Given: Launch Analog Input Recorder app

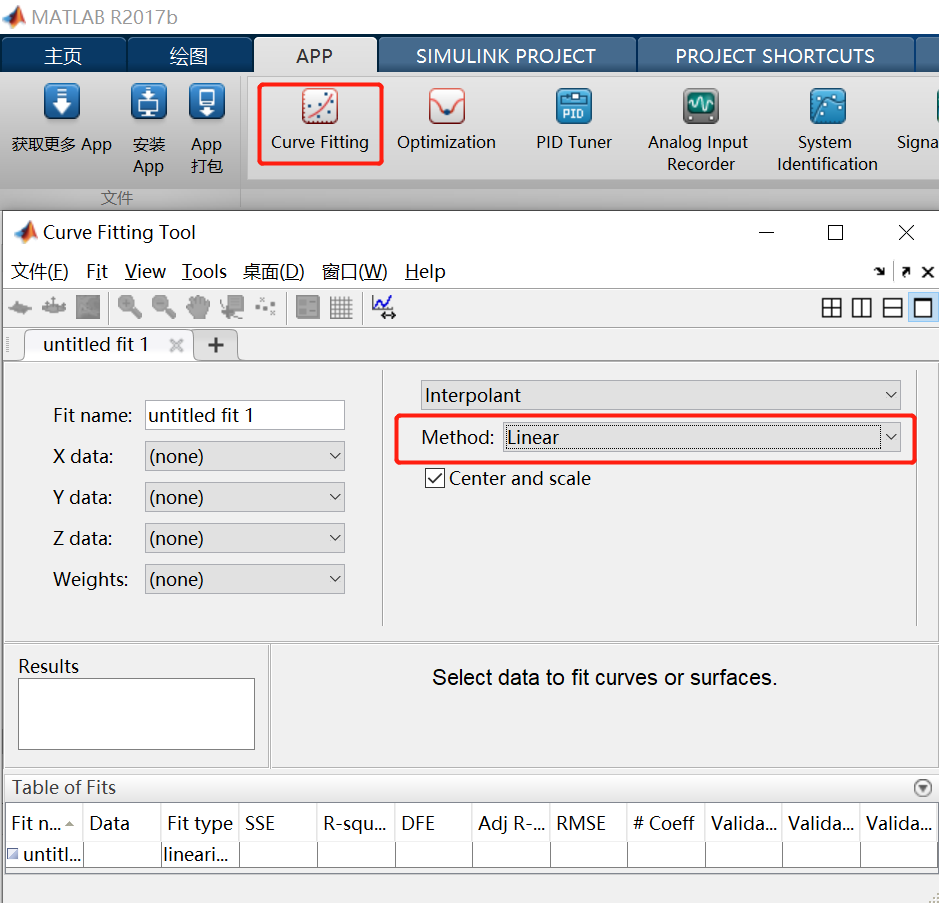Looking at the screenshot, I should click(699, 132).
